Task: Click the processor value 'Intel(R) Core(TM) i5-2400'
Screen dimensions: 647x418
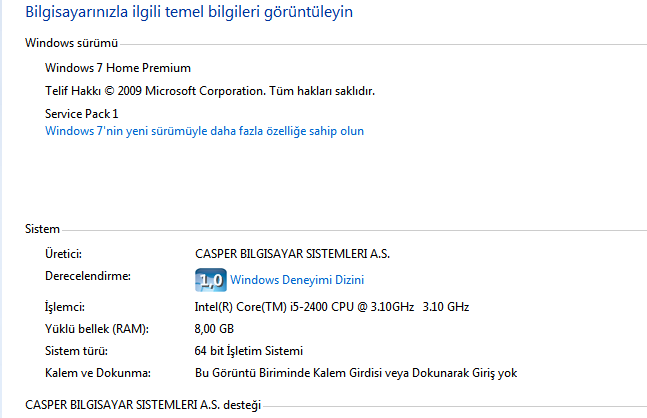Action: coord(332,307)
